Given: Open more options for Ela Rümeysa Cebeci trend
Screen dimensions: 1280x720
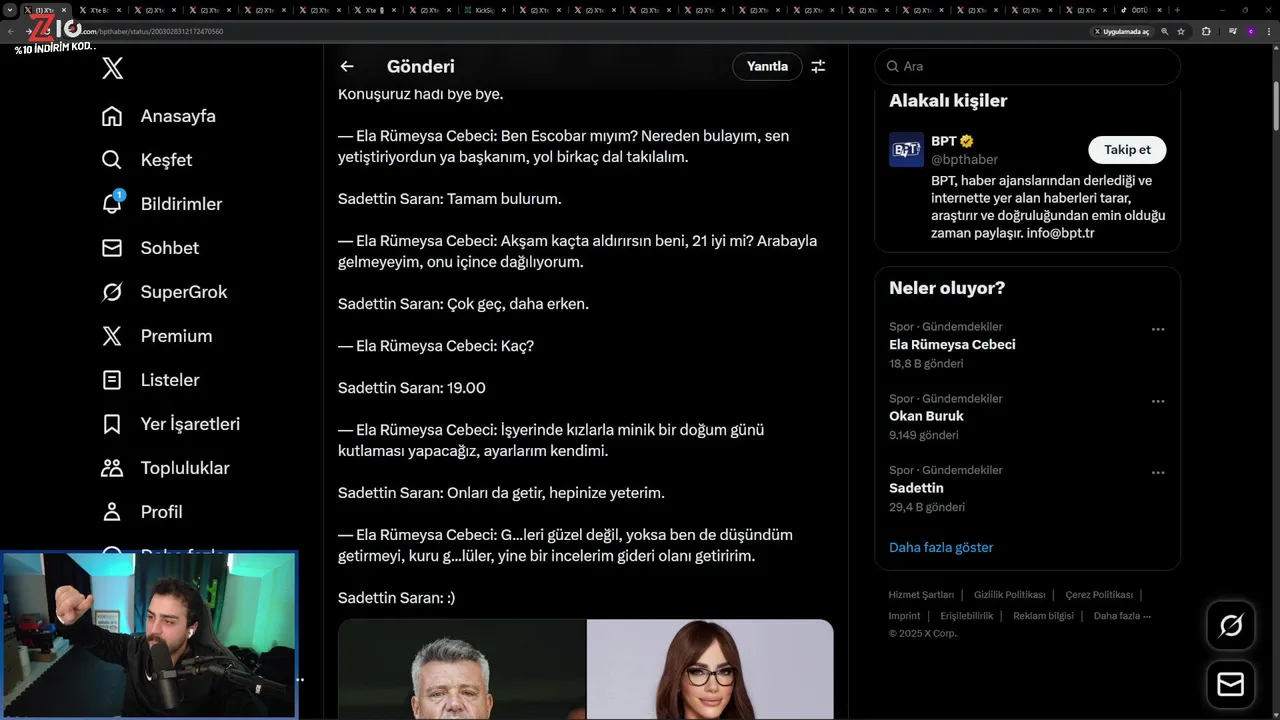Looking at the screenshot, I should (1158, 329).
